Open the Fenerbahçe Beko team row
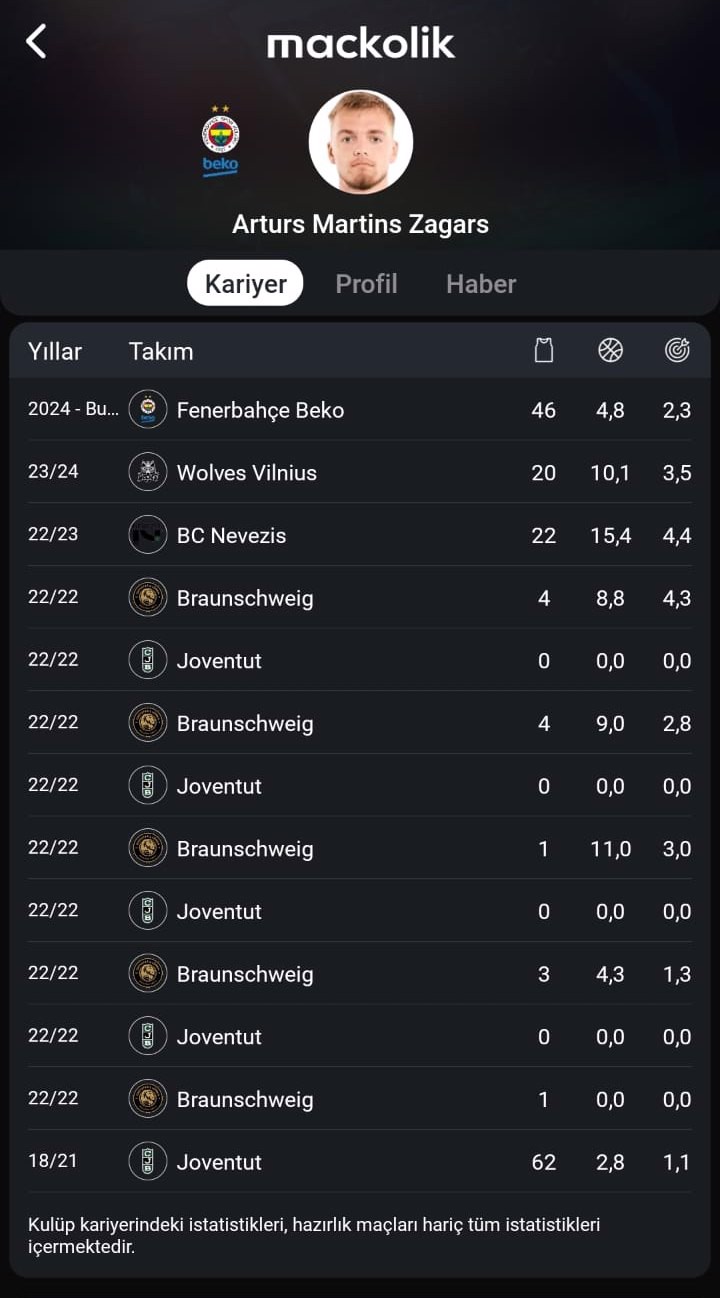Image resolution: width=720 pixels, height=1298 pixels. click(360, 409)
